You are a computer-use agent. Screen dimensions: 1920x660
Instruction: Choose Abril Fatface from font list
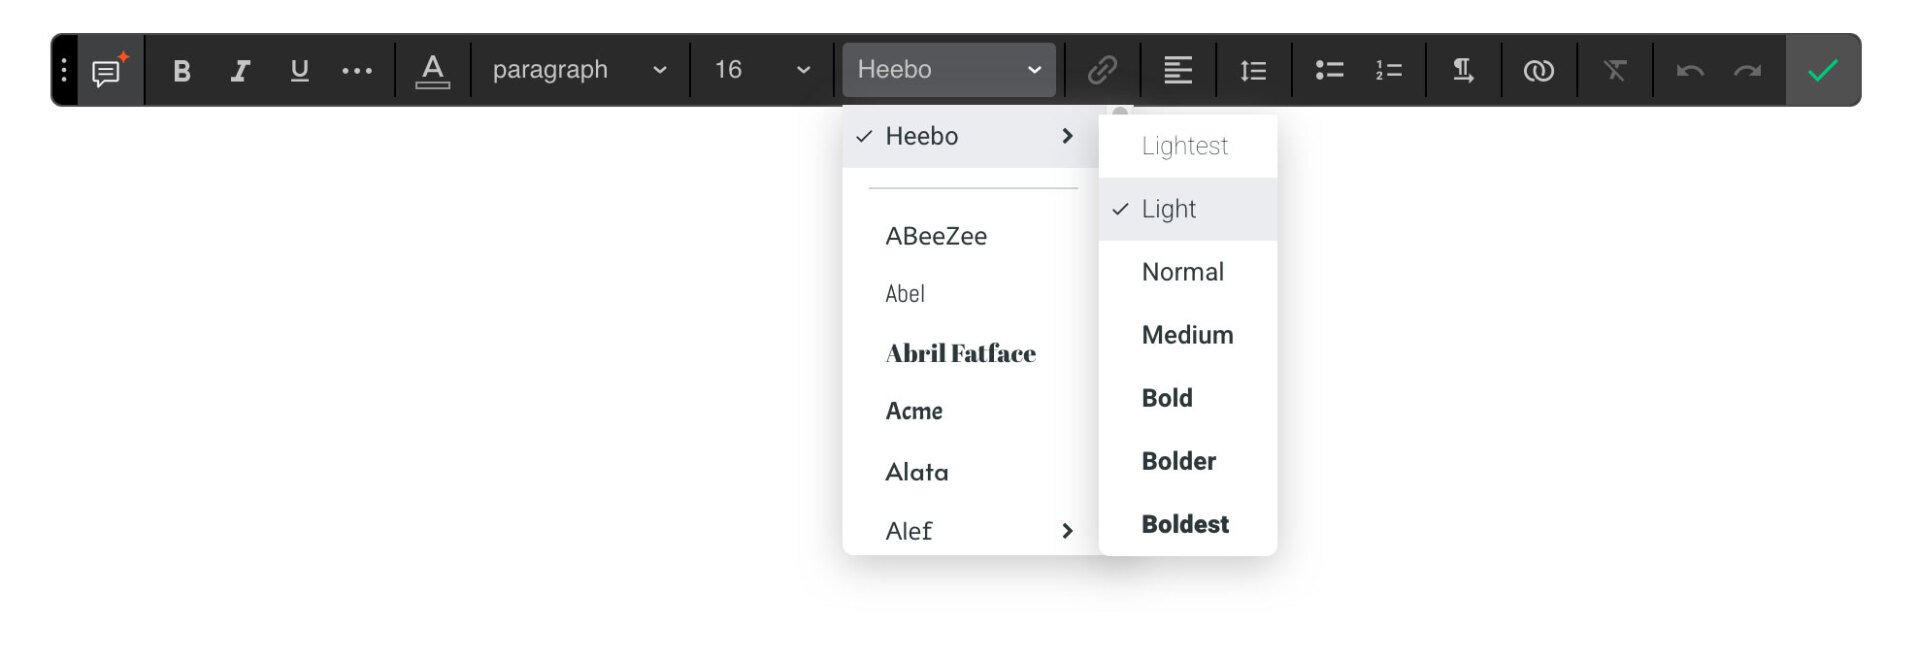960,353
